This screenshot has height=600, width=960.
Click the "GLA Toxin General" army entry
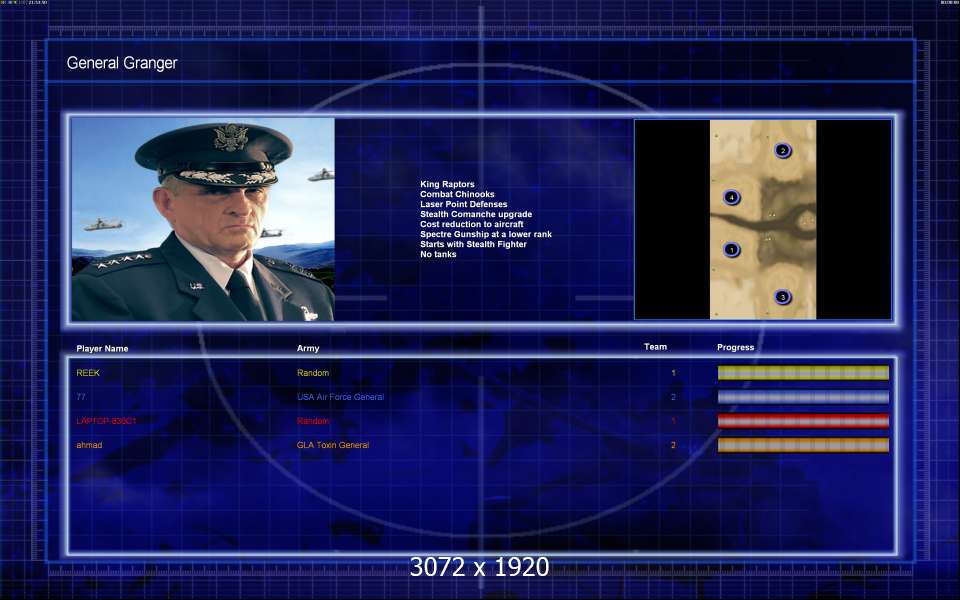point(333,445)
